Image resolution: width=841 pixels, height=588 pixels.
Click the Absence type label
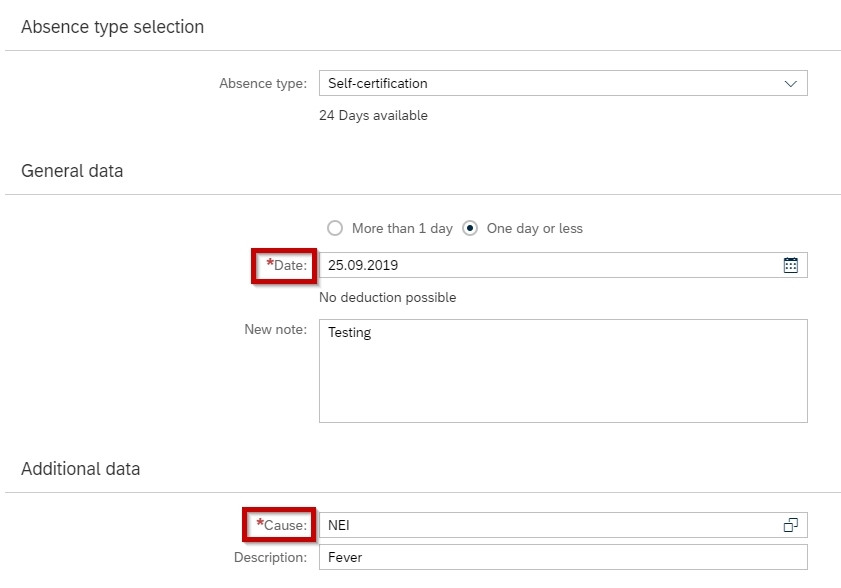click(x=263, y=84)
